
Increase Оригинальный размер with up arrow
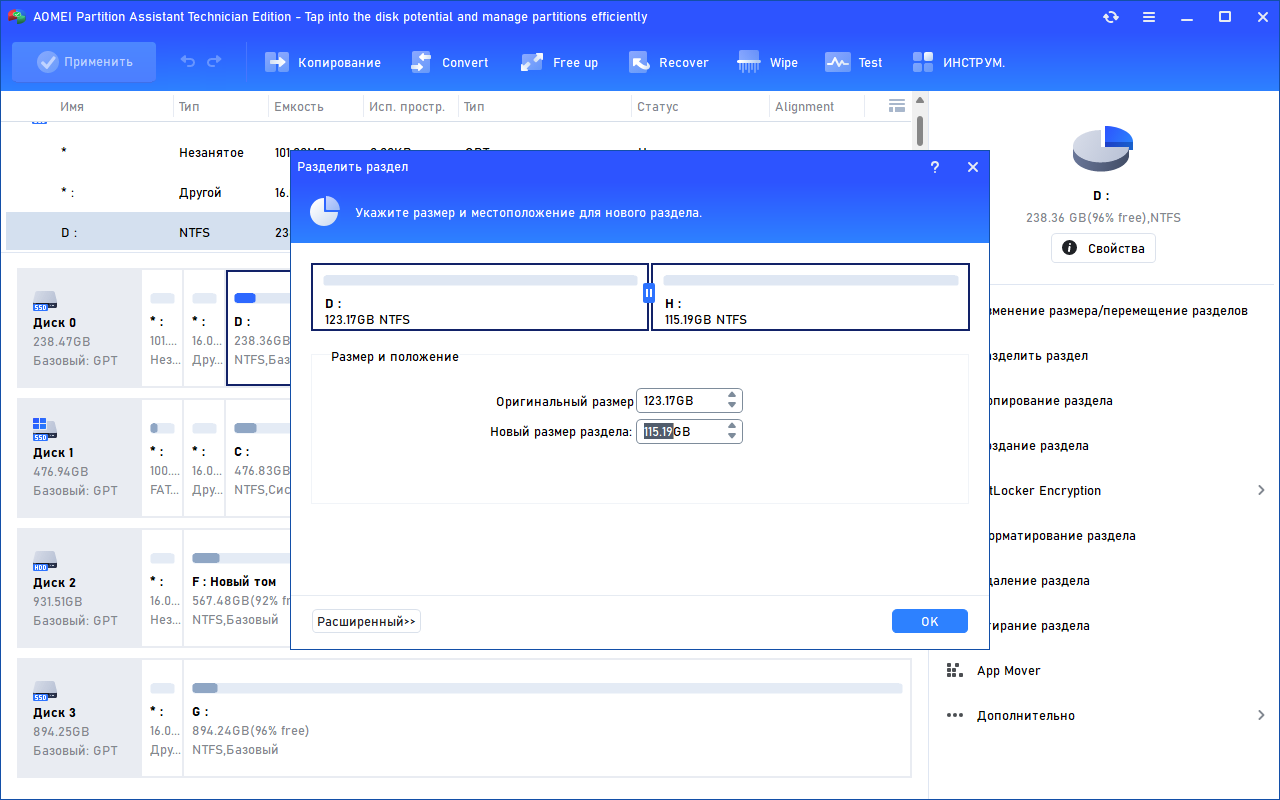[x=733, y=395]
